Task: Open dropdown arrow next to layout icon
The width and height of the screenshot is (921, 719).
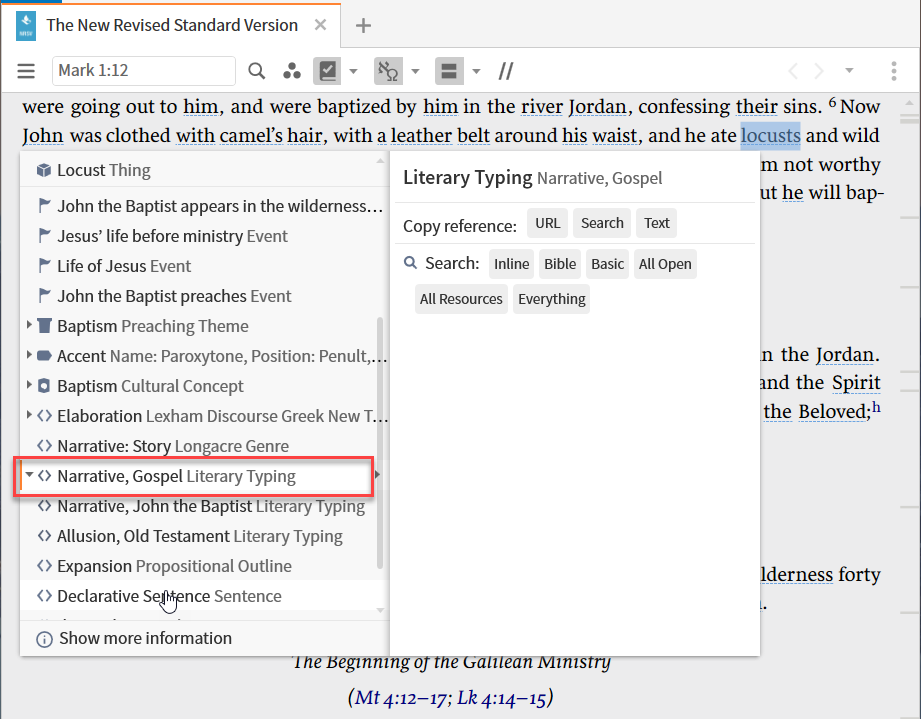Action: pos(476,72)
